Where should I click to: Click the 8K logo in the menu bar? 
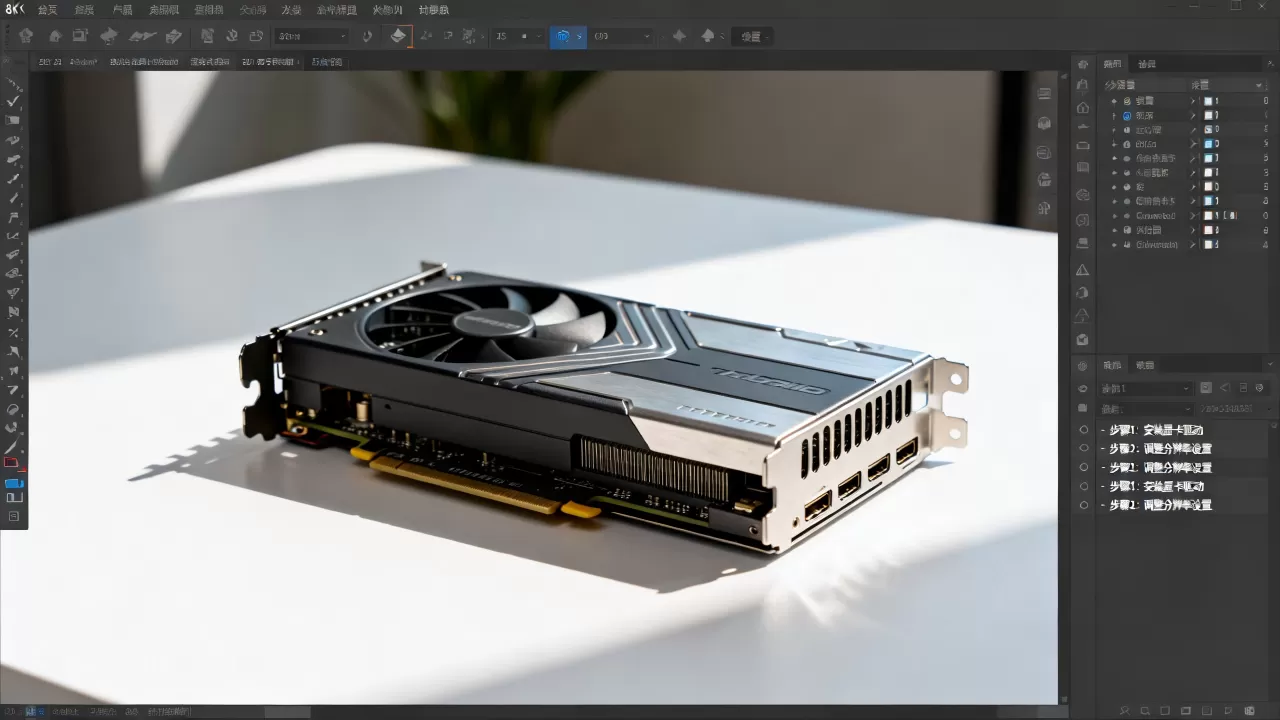[x=15, y=9]
